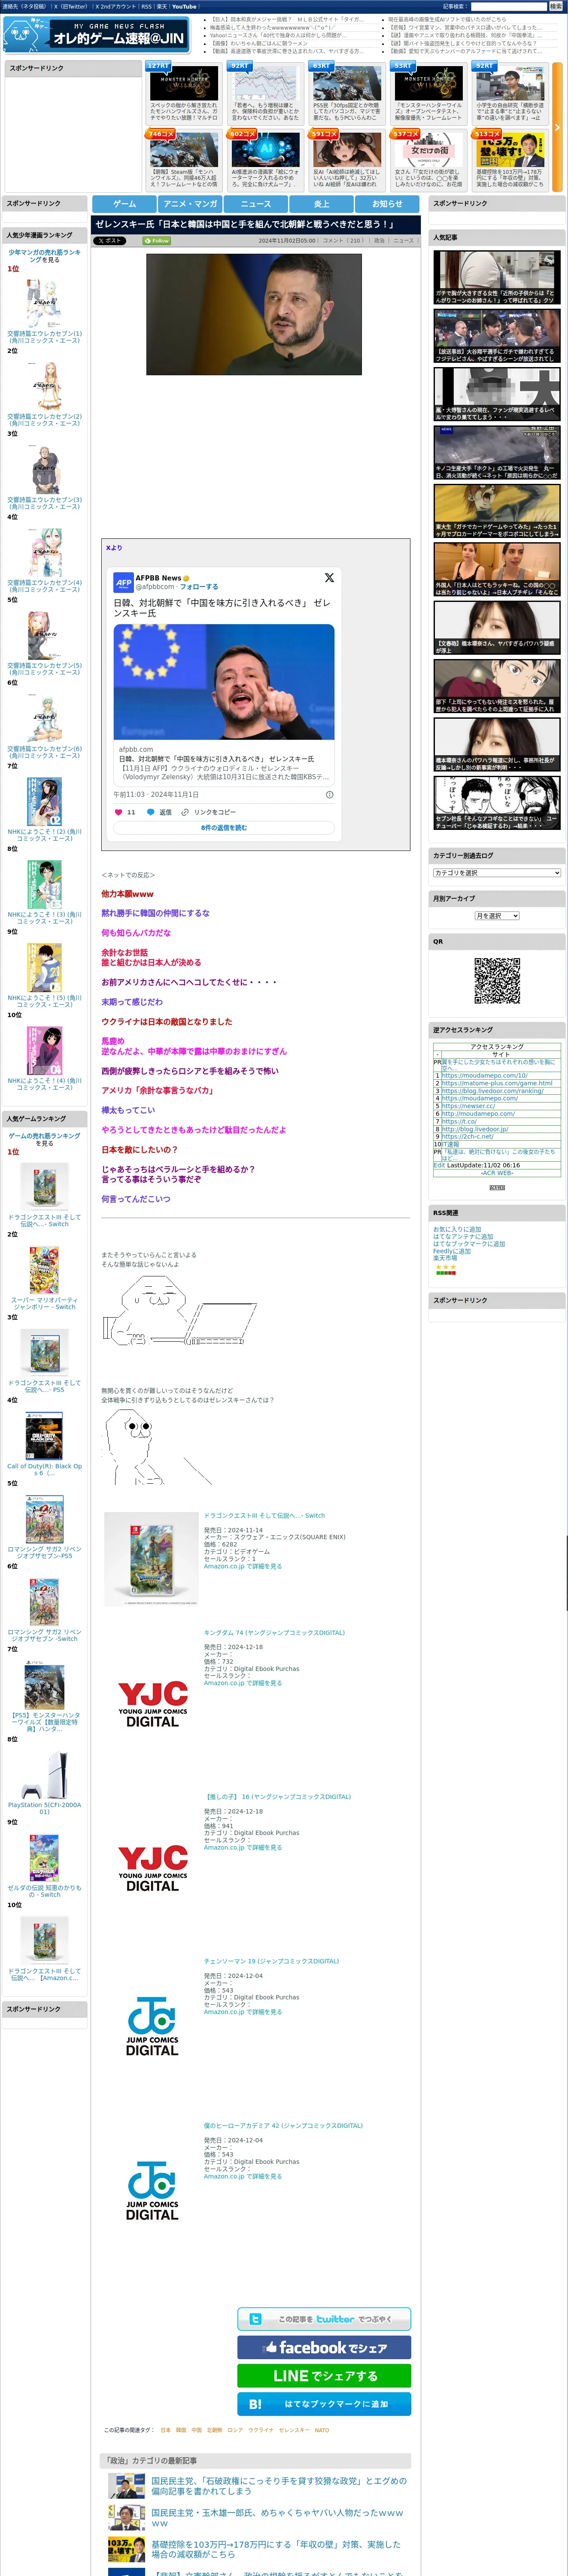Select the アニメ・マンガ navigation tab
The image size is (568, 2576).
coord(190,204)
